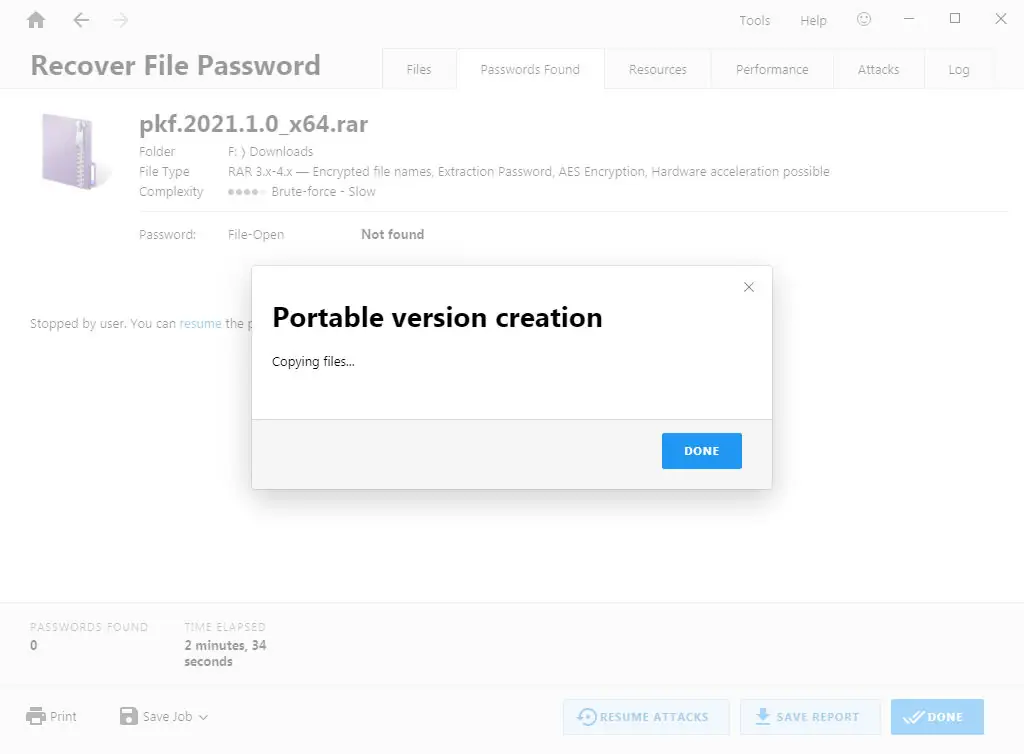This screenshot has width=1024, height=754.
Task: Minimize the application window
Action: point(908,20)
